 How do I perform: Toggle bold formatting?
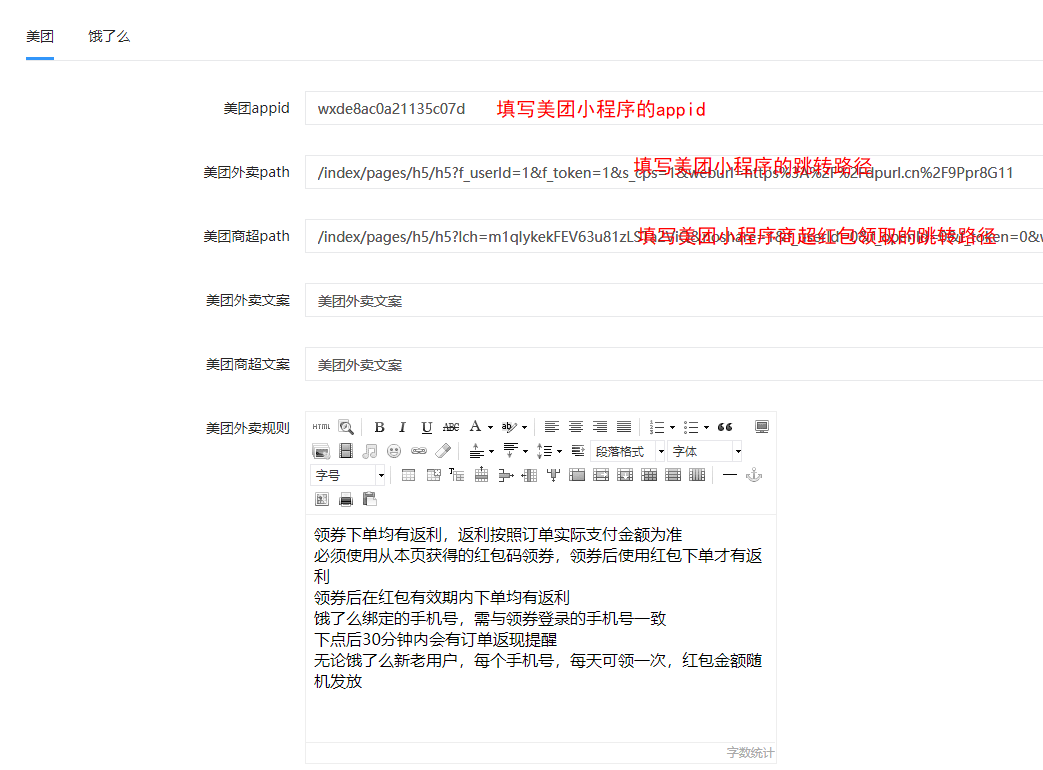pos(379,427)
